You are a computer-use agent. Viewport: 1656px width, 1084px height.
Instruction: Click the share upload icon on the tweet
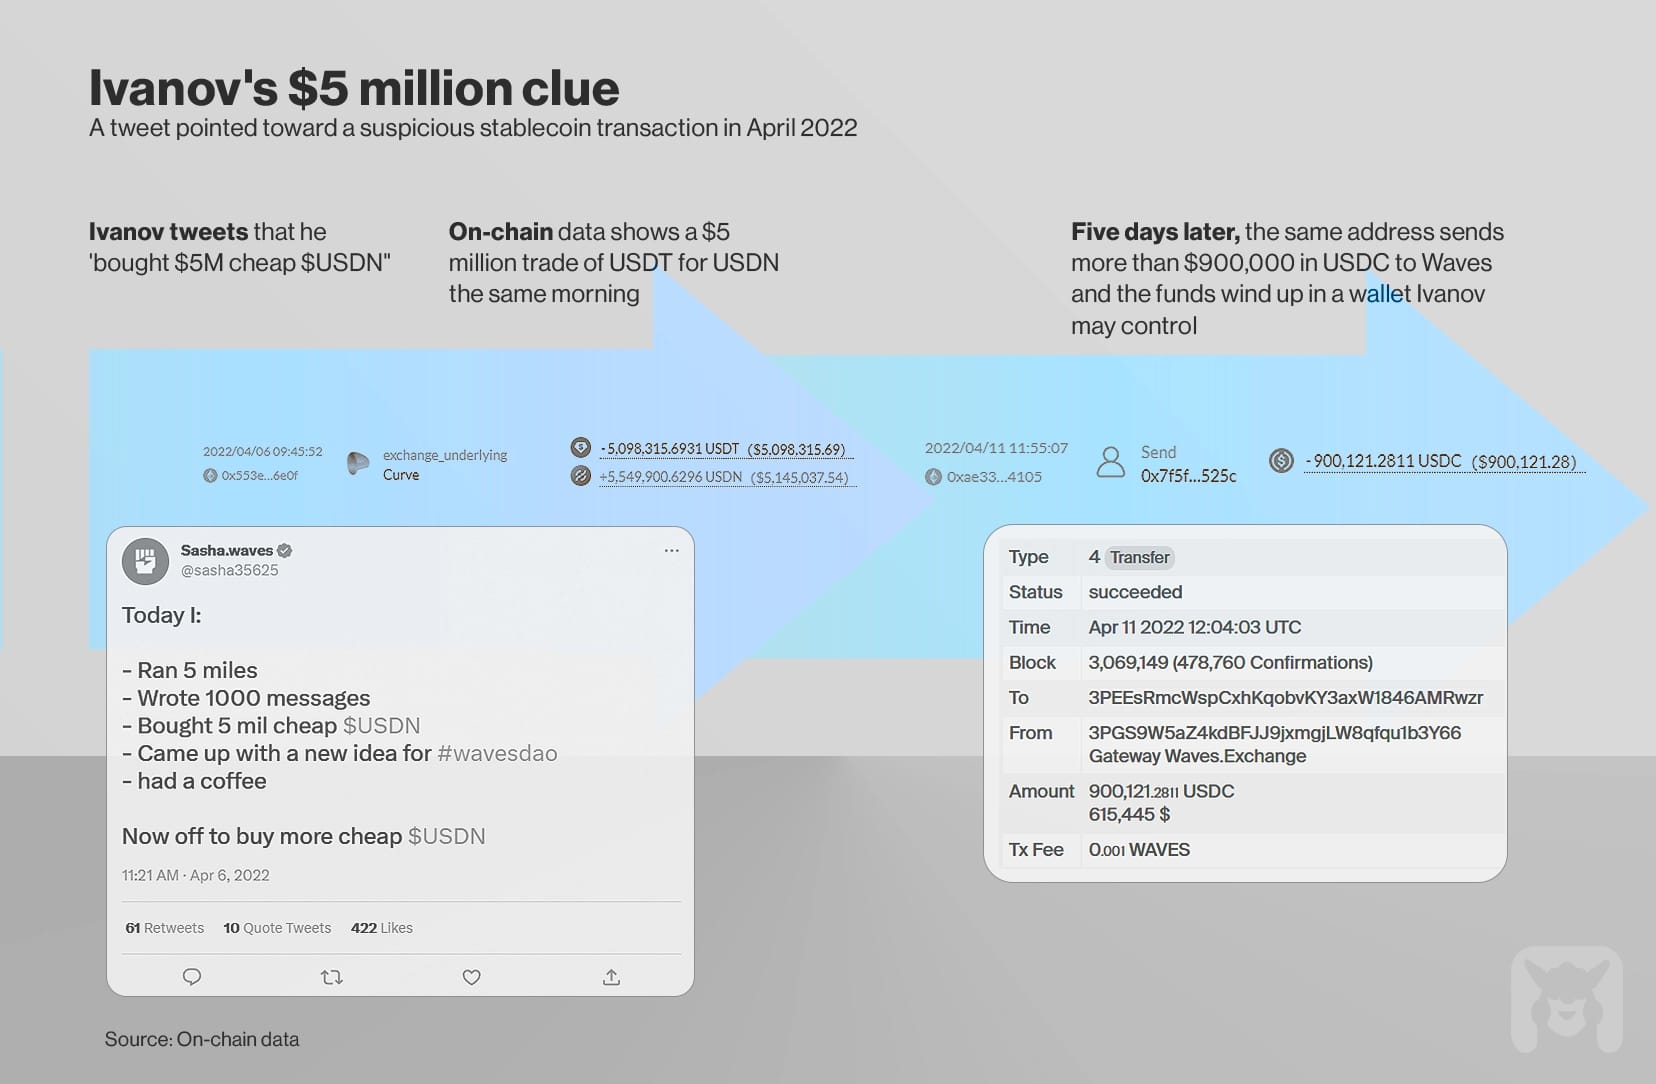[x=611, y=977]
